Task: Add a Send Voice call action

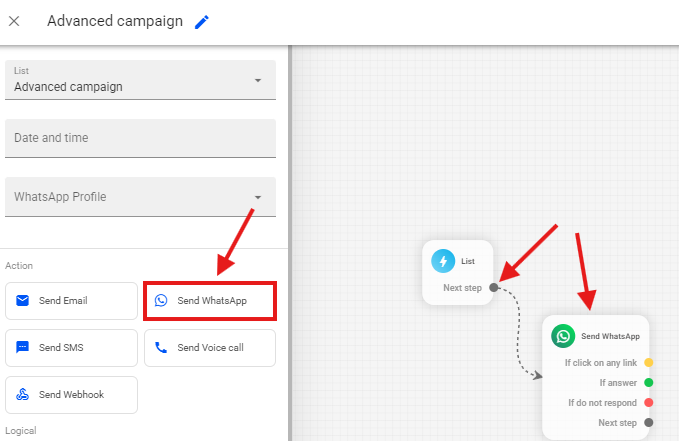Action: [x=210, y=348]
